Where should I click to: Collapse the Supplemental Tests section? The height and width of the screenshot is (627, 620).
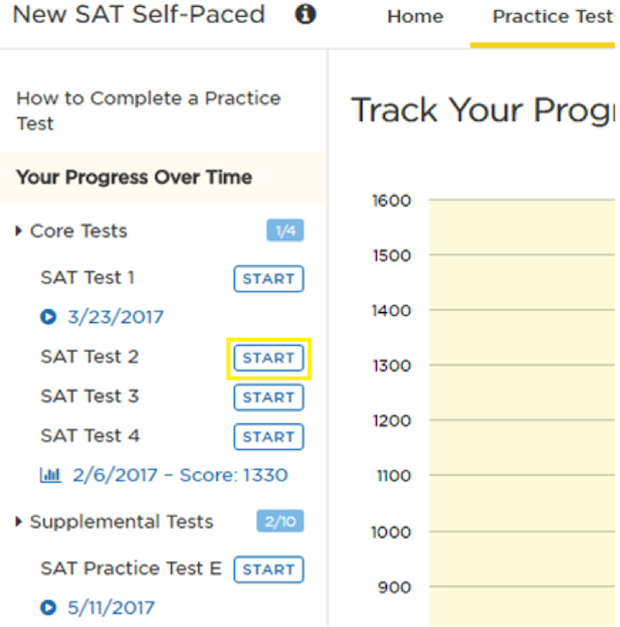19,522
